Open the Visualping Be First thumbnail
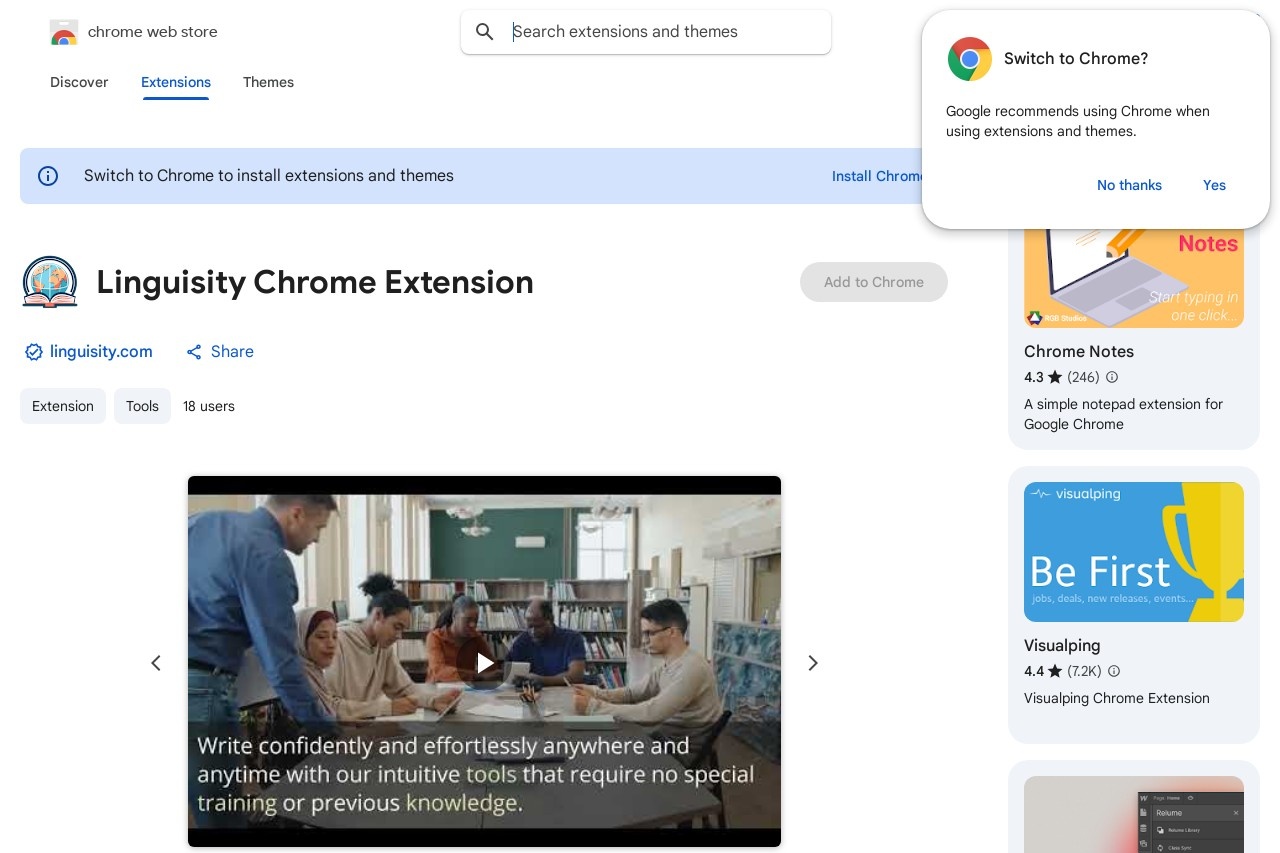The width and height of the screenshot is (1280, 853). click(x=1134, y=552)
